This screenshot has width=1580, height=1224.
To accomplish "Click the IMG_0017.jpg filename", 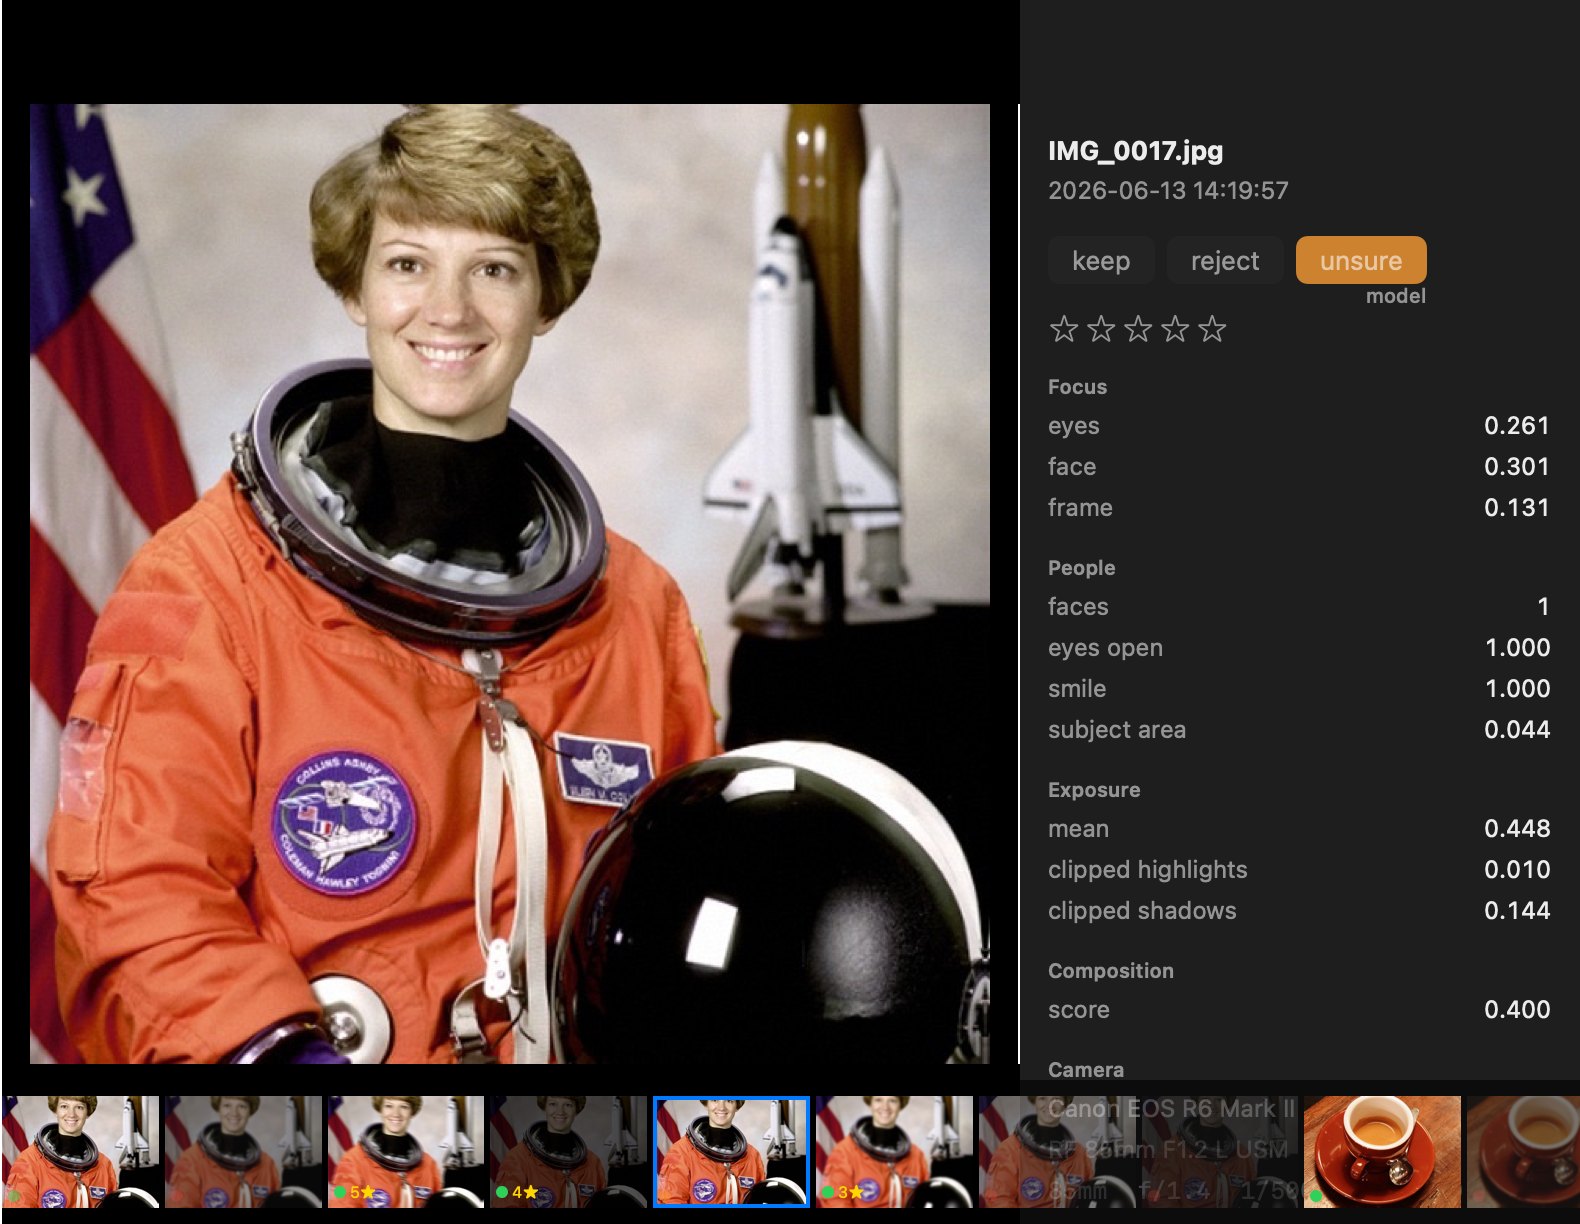I will pos(1135,151).
